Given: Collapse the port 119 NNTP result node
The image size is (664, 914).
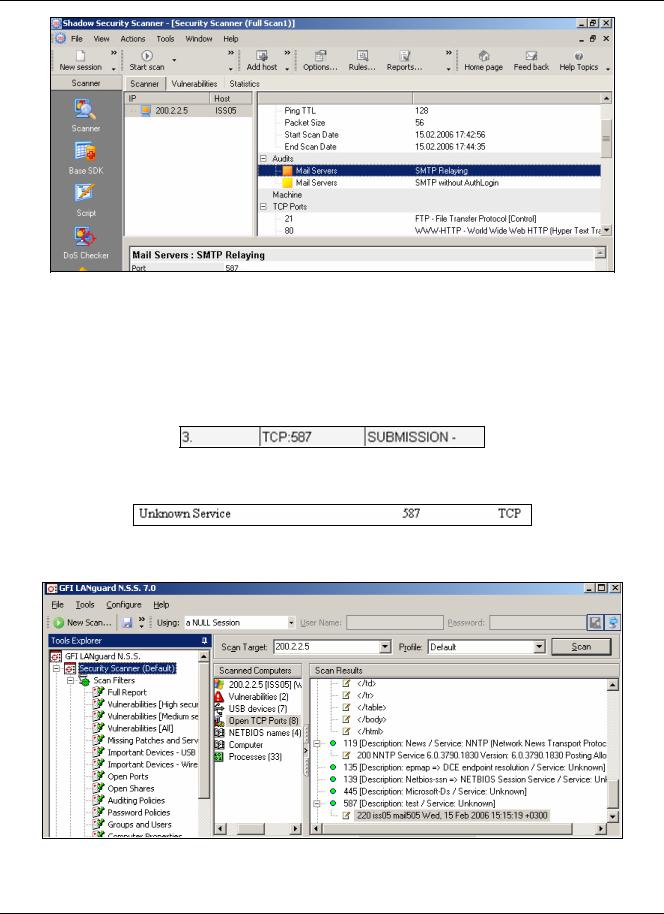Looking at the screenshot, I should (318, 743).
